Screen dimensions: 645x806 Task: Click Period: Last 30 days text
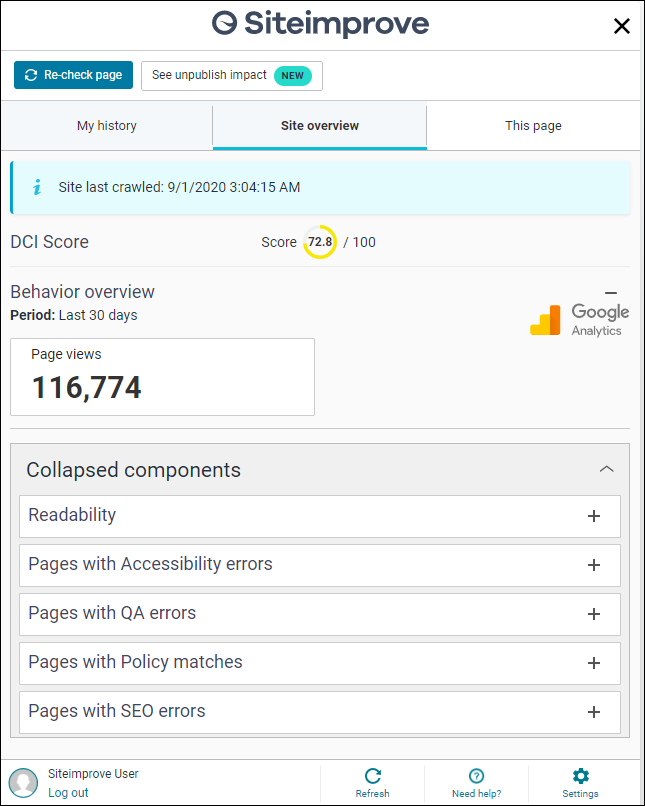click(x=73, y=315)
